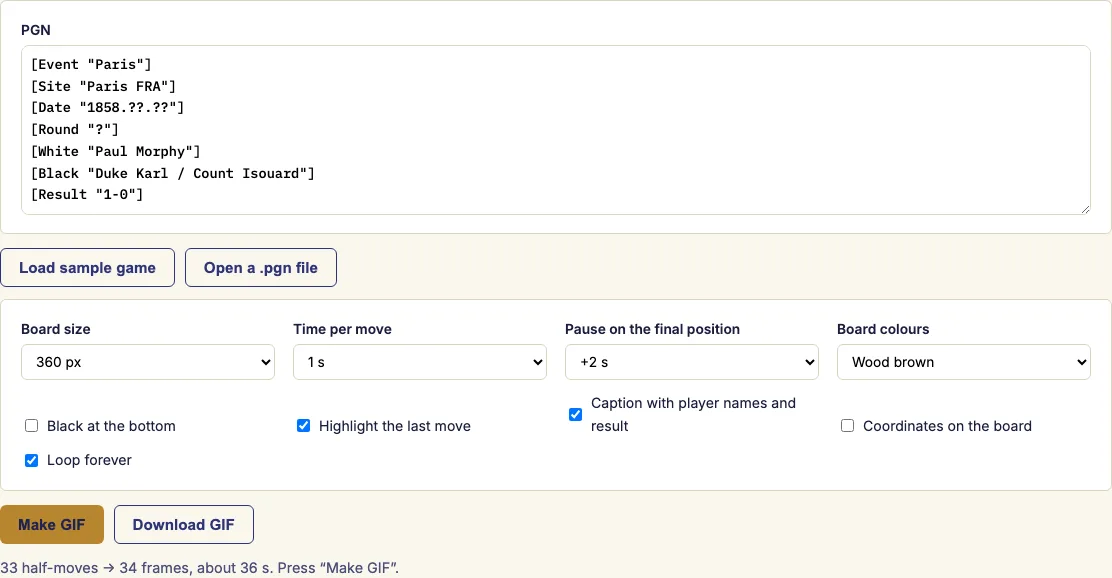This screenshot has height=578, width=1112.
Task: Click the [White "Paul Morphy"] line
Action: (116, 151)
